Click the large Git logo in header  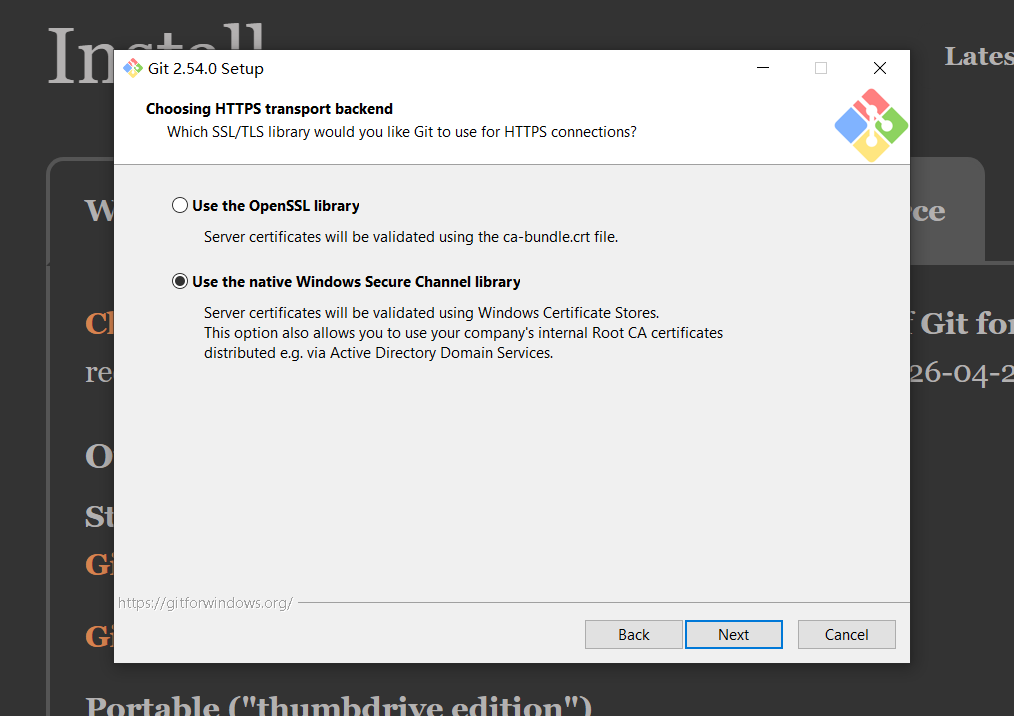point(871,125)
